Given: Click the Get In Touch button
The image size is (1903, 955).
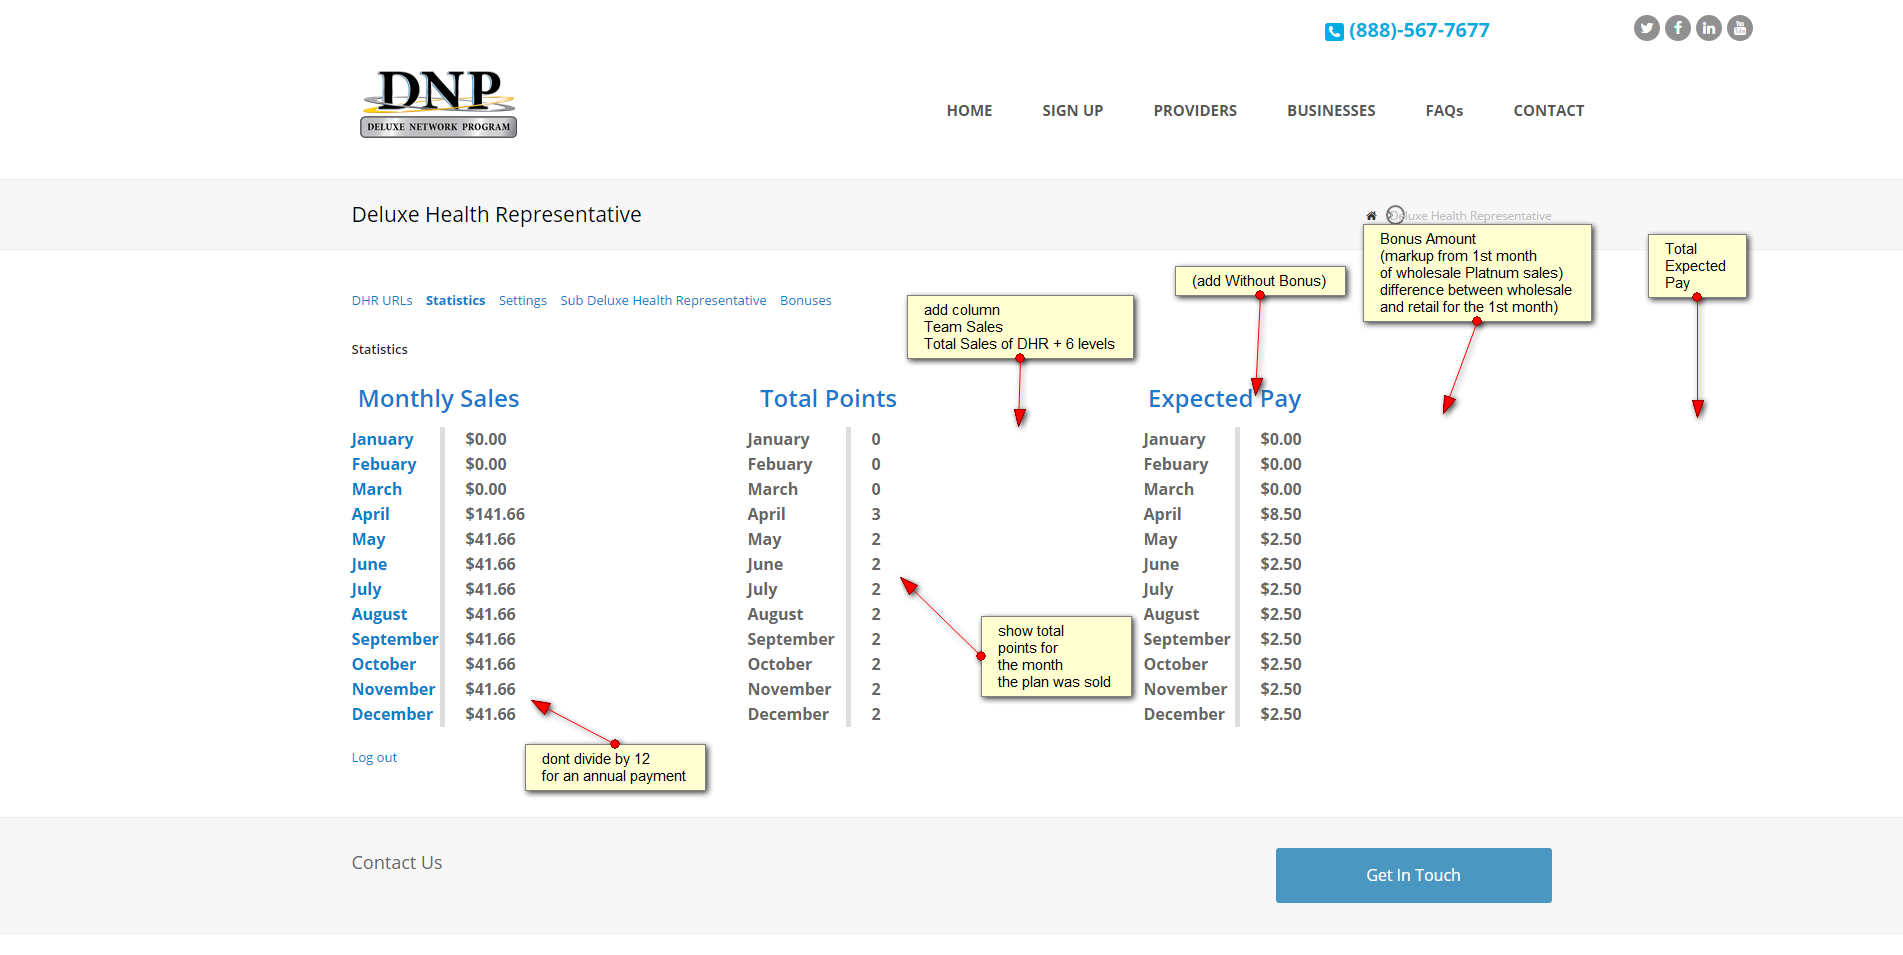Looking at the screenshot, I should 1413,876.
